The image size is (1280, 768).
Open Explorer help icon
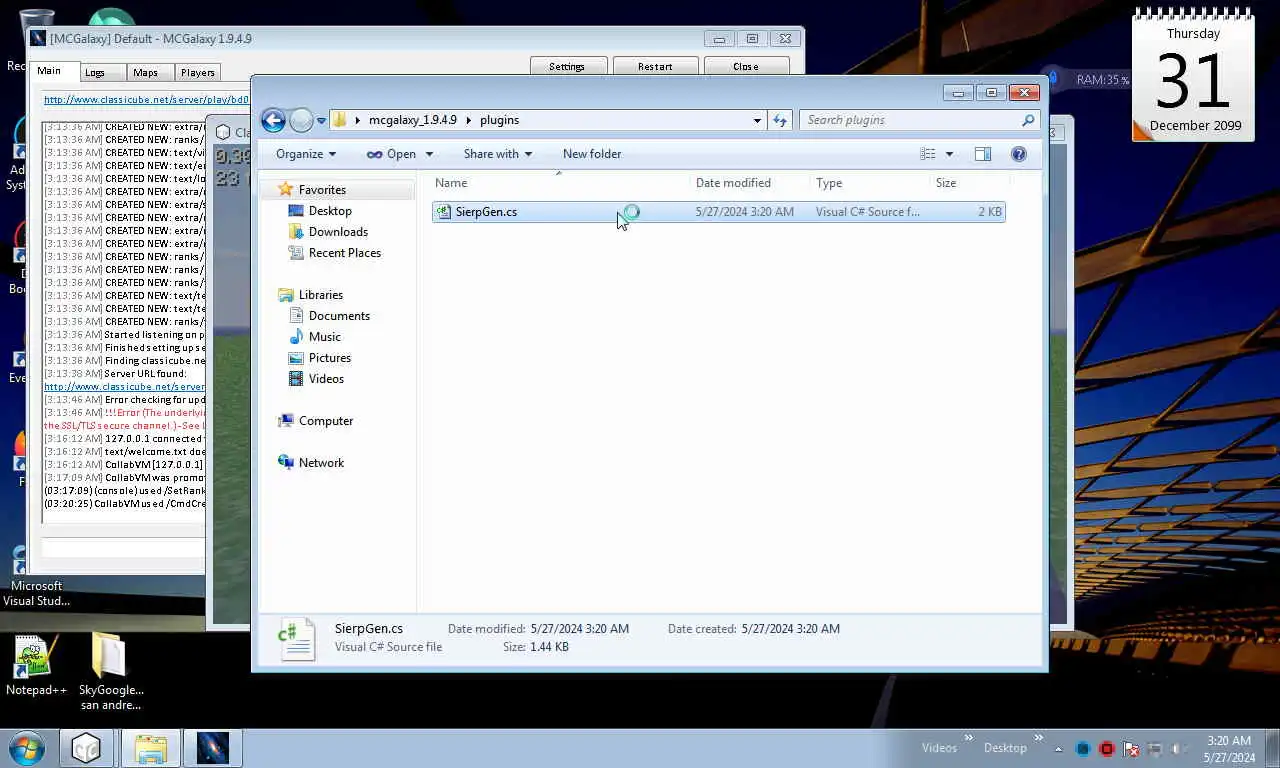1019,154
